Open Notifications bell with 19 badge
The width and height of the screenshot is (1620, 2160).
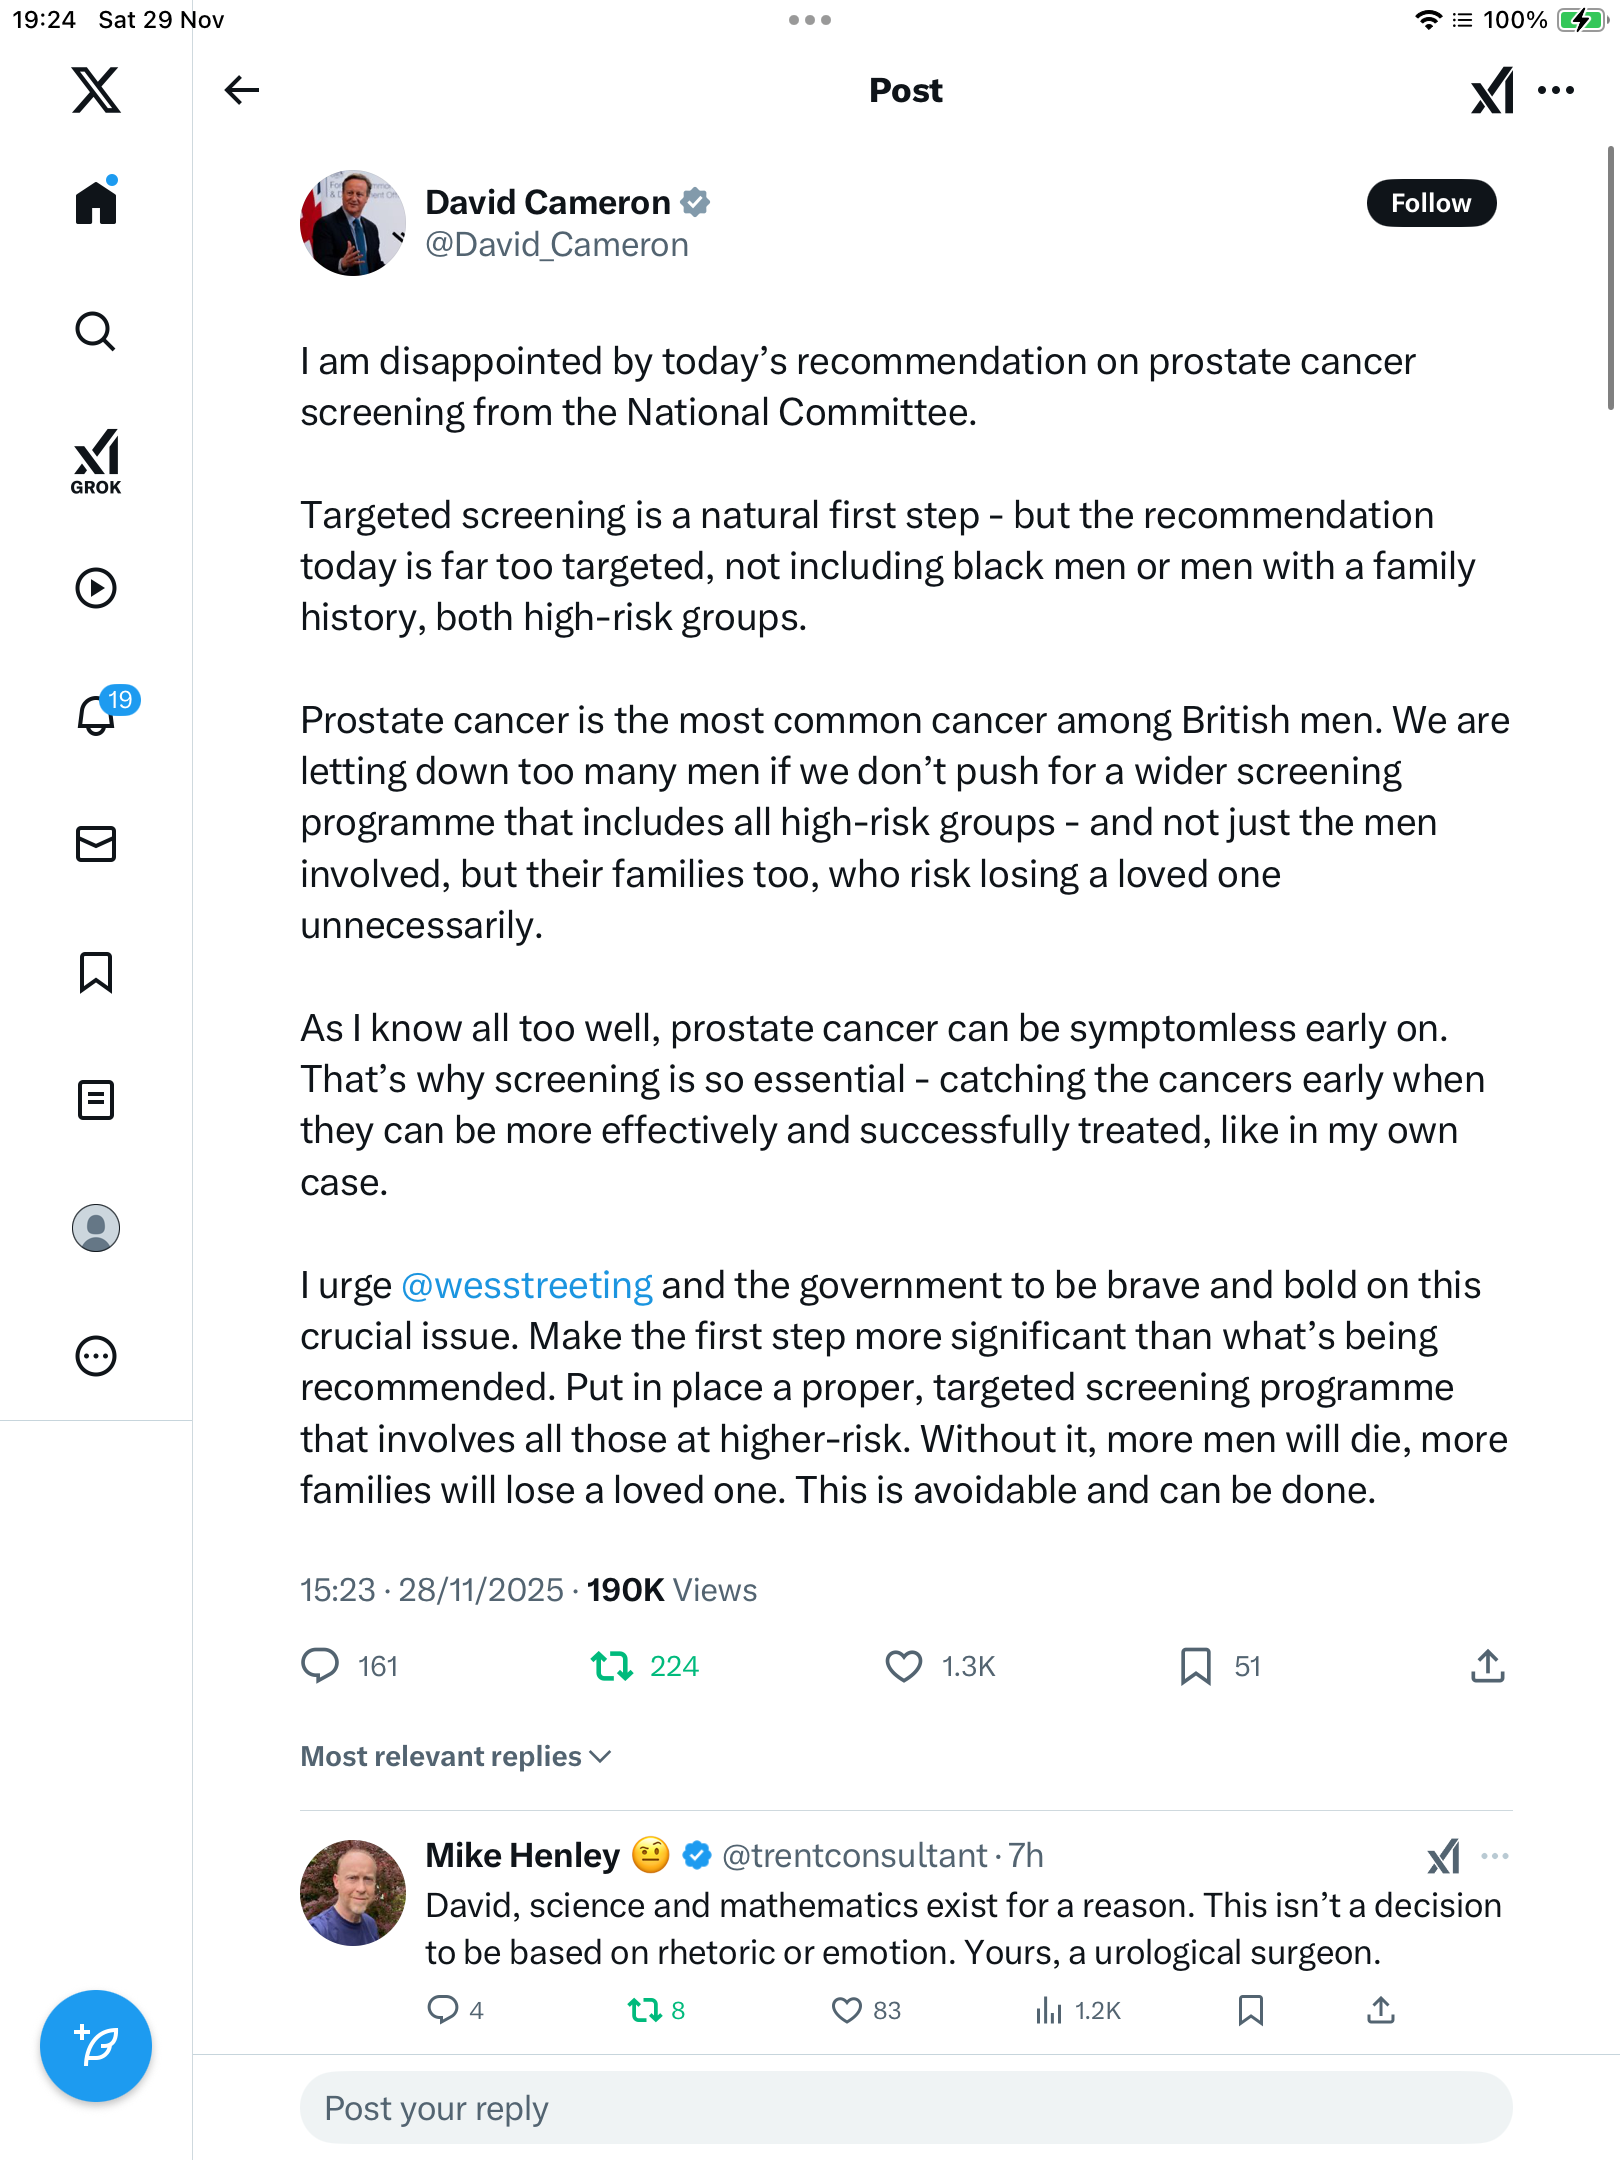pyautogui.click(x=98, y=714)
